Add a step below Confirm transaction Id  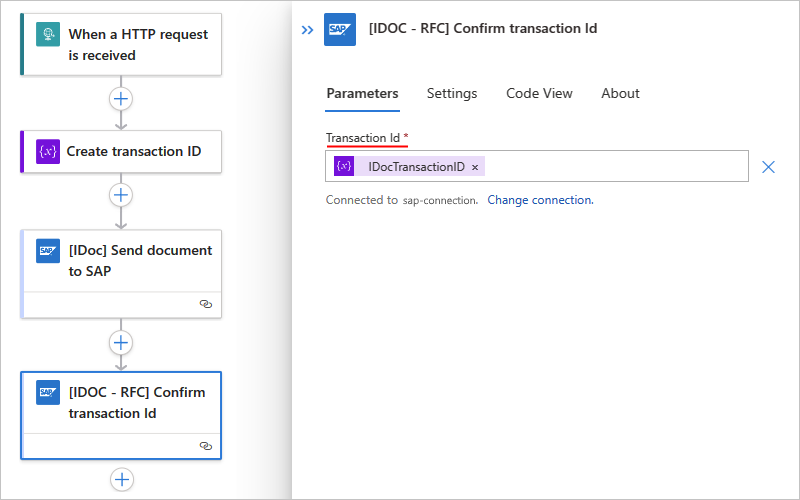[121, 480]
